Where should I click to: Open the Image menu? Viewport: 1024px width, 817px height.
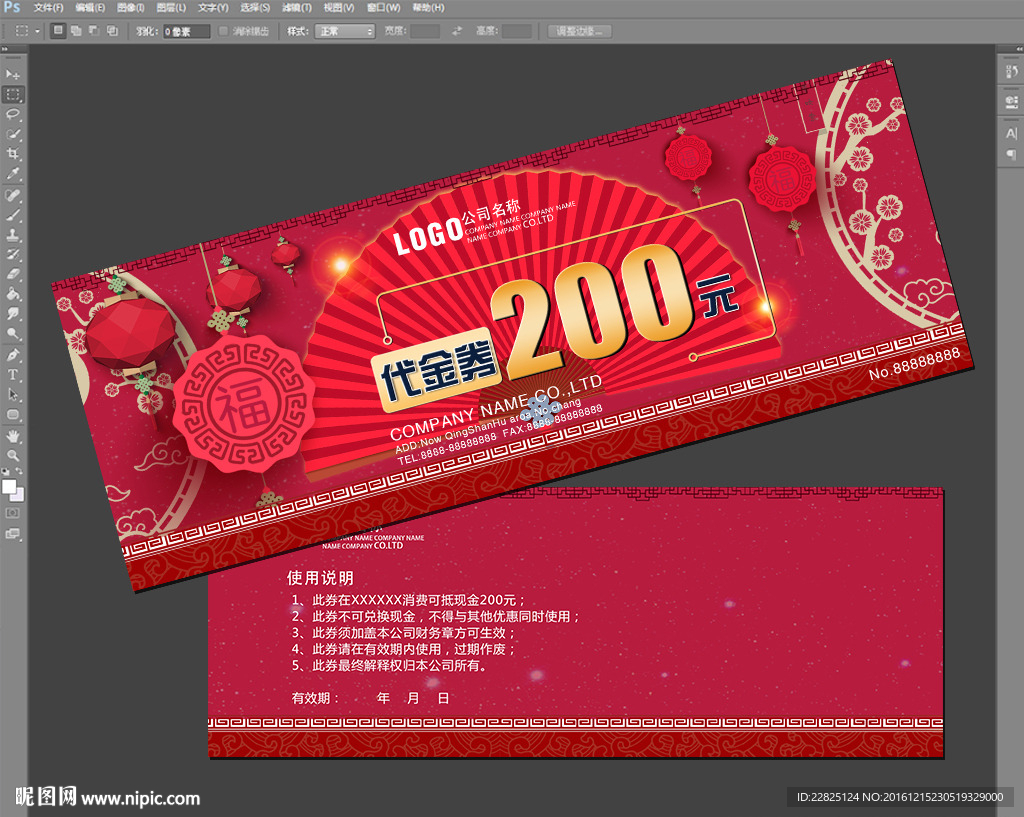tap(130, 8)
